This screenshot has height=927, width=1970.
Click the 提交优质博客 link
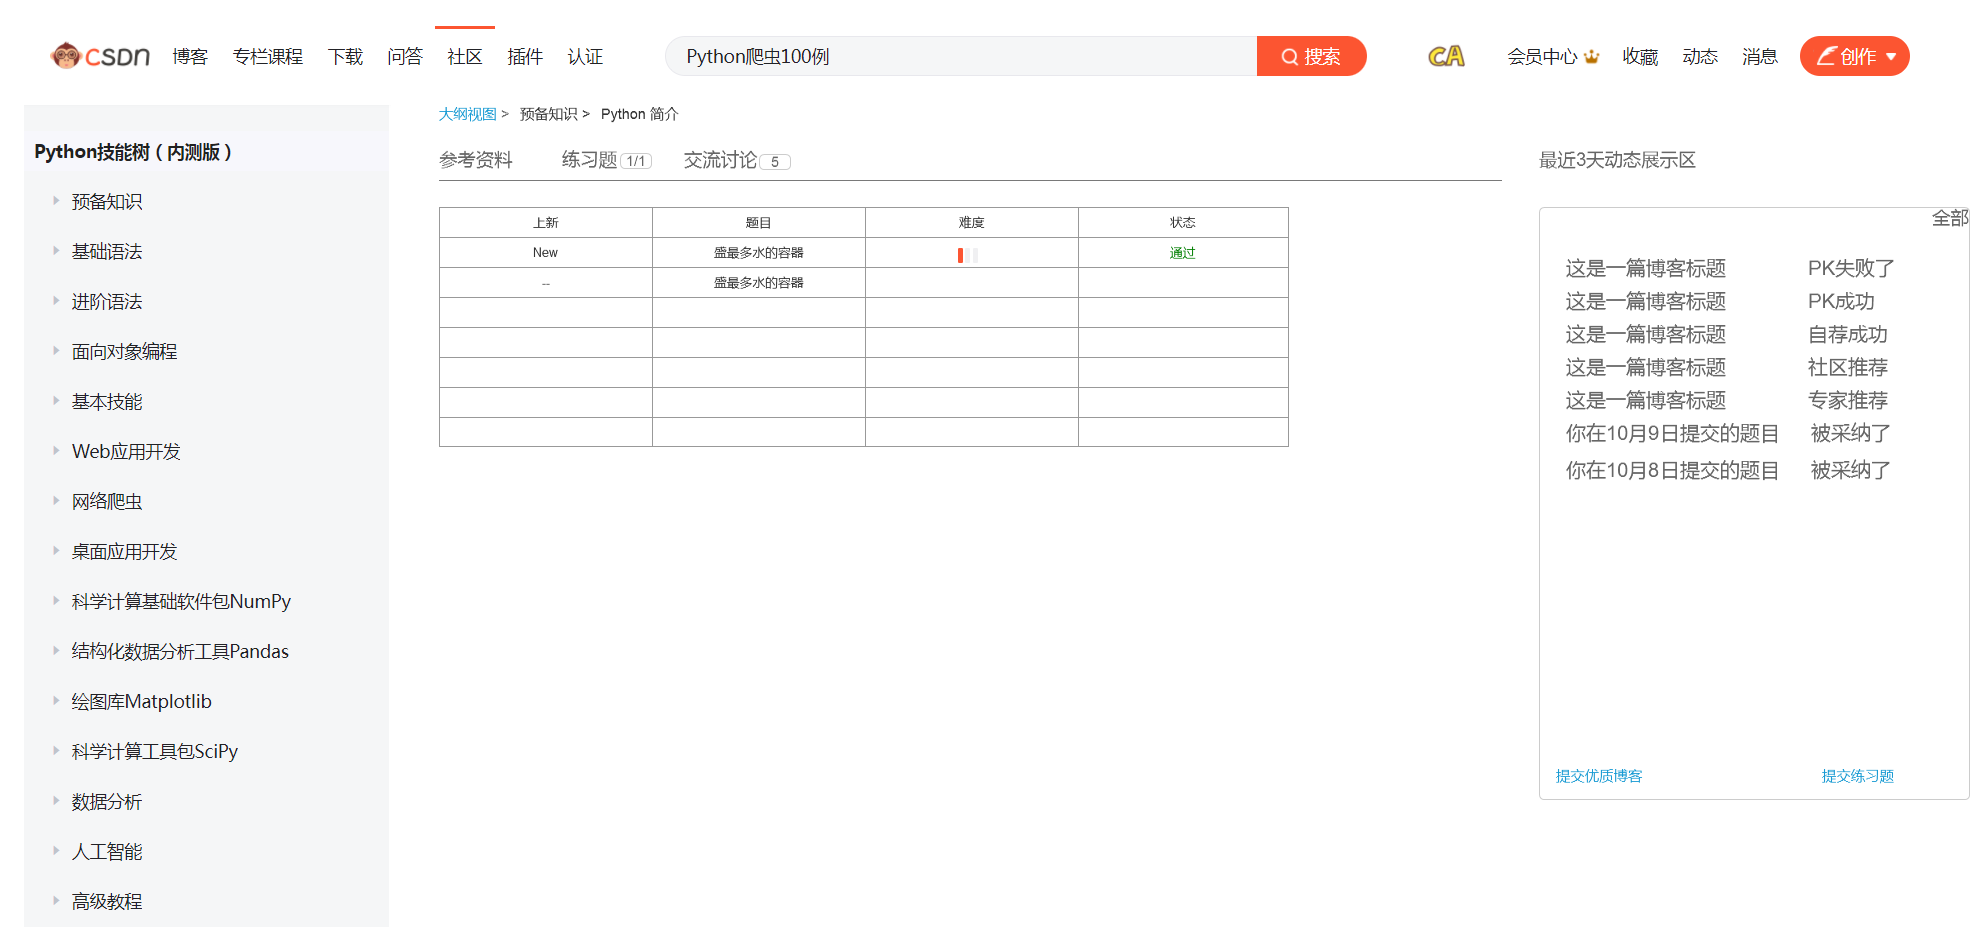click(1599, 776)
